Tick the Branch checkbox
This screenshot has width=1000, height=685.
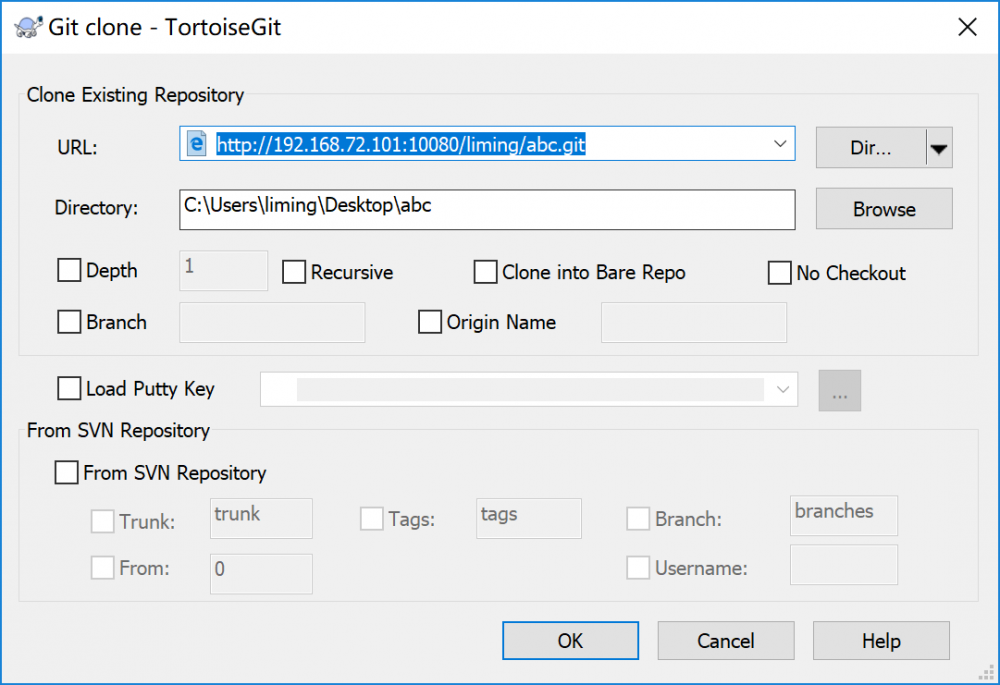click(70, 322)
